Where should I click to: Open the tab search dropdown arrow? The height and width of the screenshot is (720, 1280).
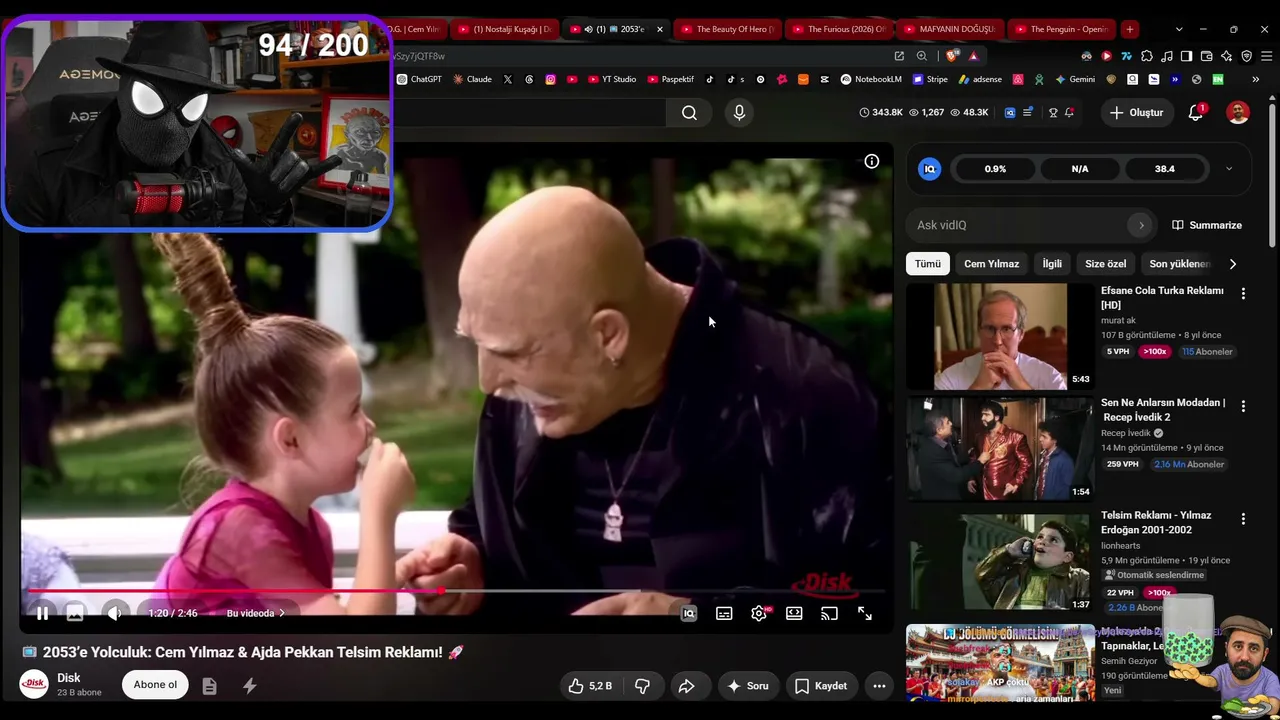point(1179,29)
